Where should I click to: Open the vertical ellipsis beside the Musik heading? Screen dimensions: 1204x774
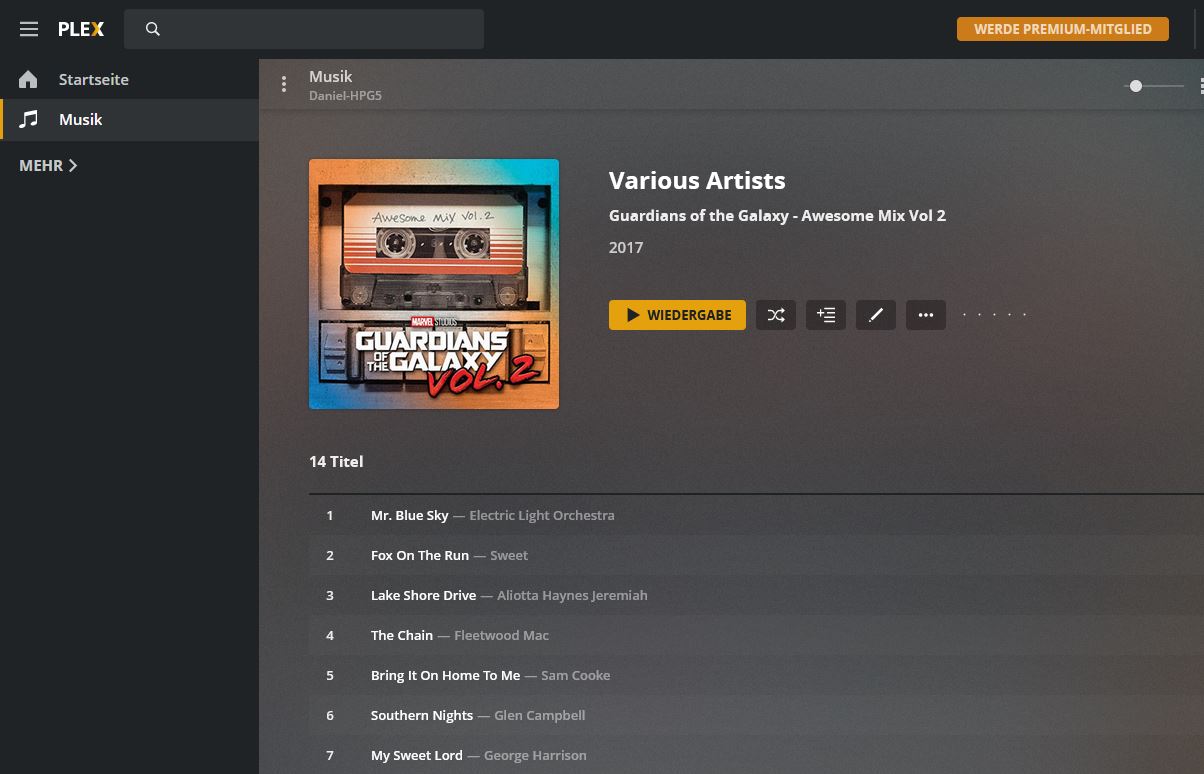[284, 84]
